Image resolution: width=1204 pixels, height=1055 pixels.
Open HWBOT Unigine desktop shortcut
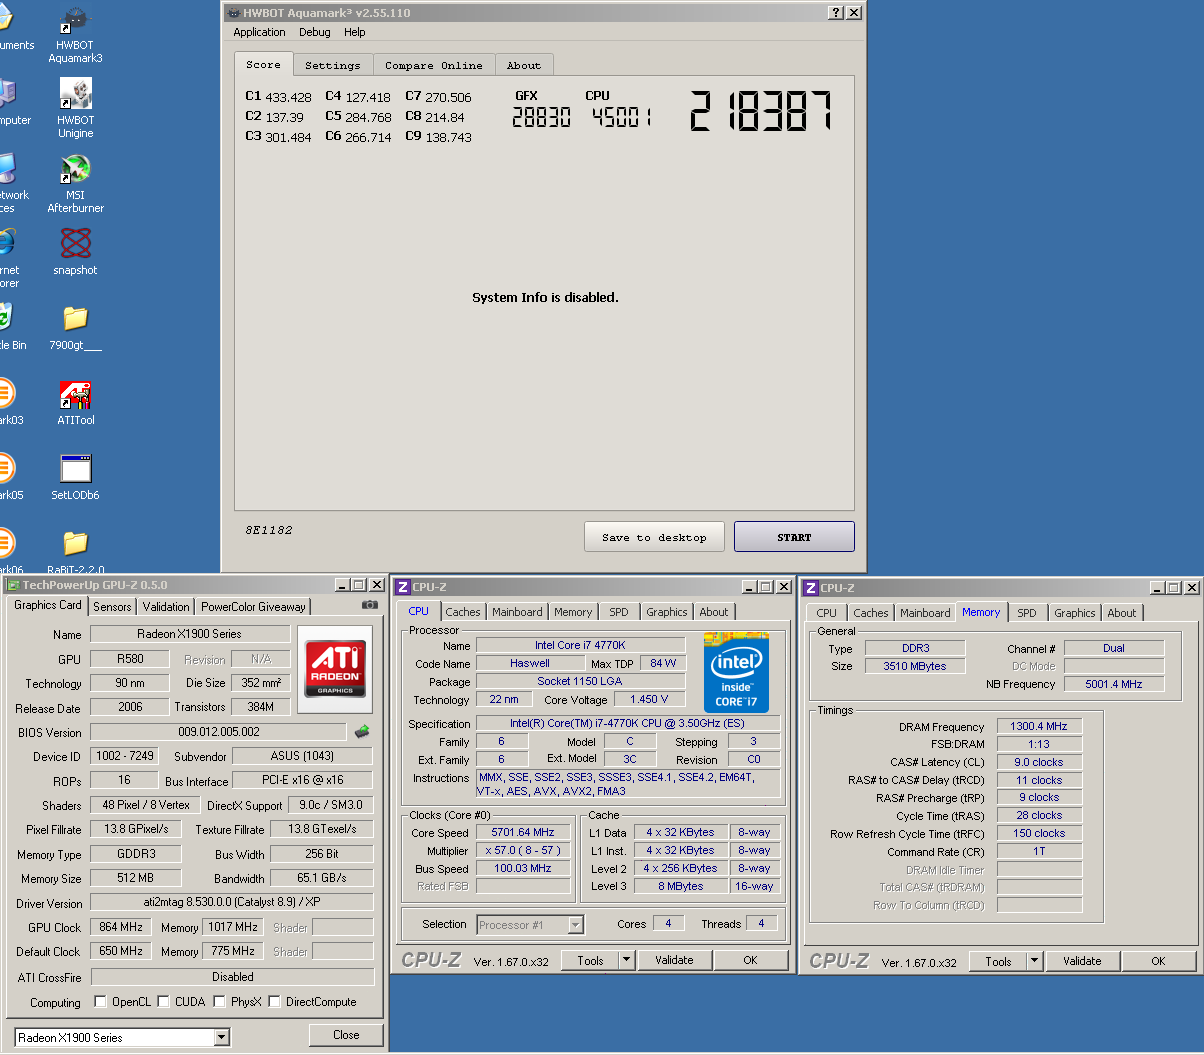(x=75, y=109)
